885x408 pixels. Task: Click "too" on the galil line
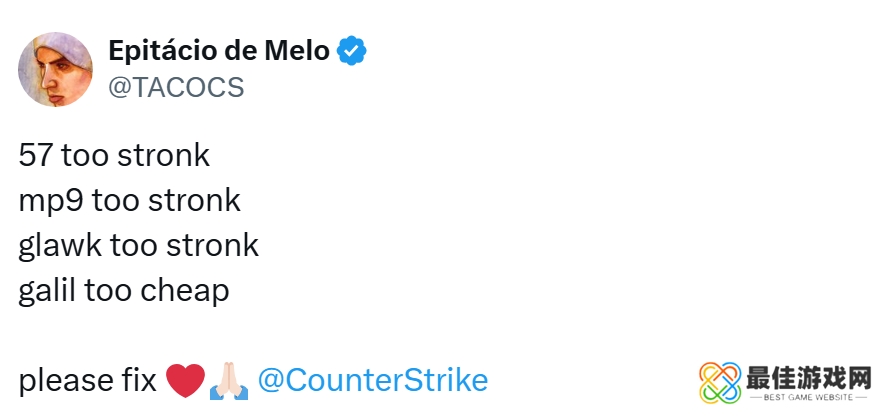click(x=108, y=291)
